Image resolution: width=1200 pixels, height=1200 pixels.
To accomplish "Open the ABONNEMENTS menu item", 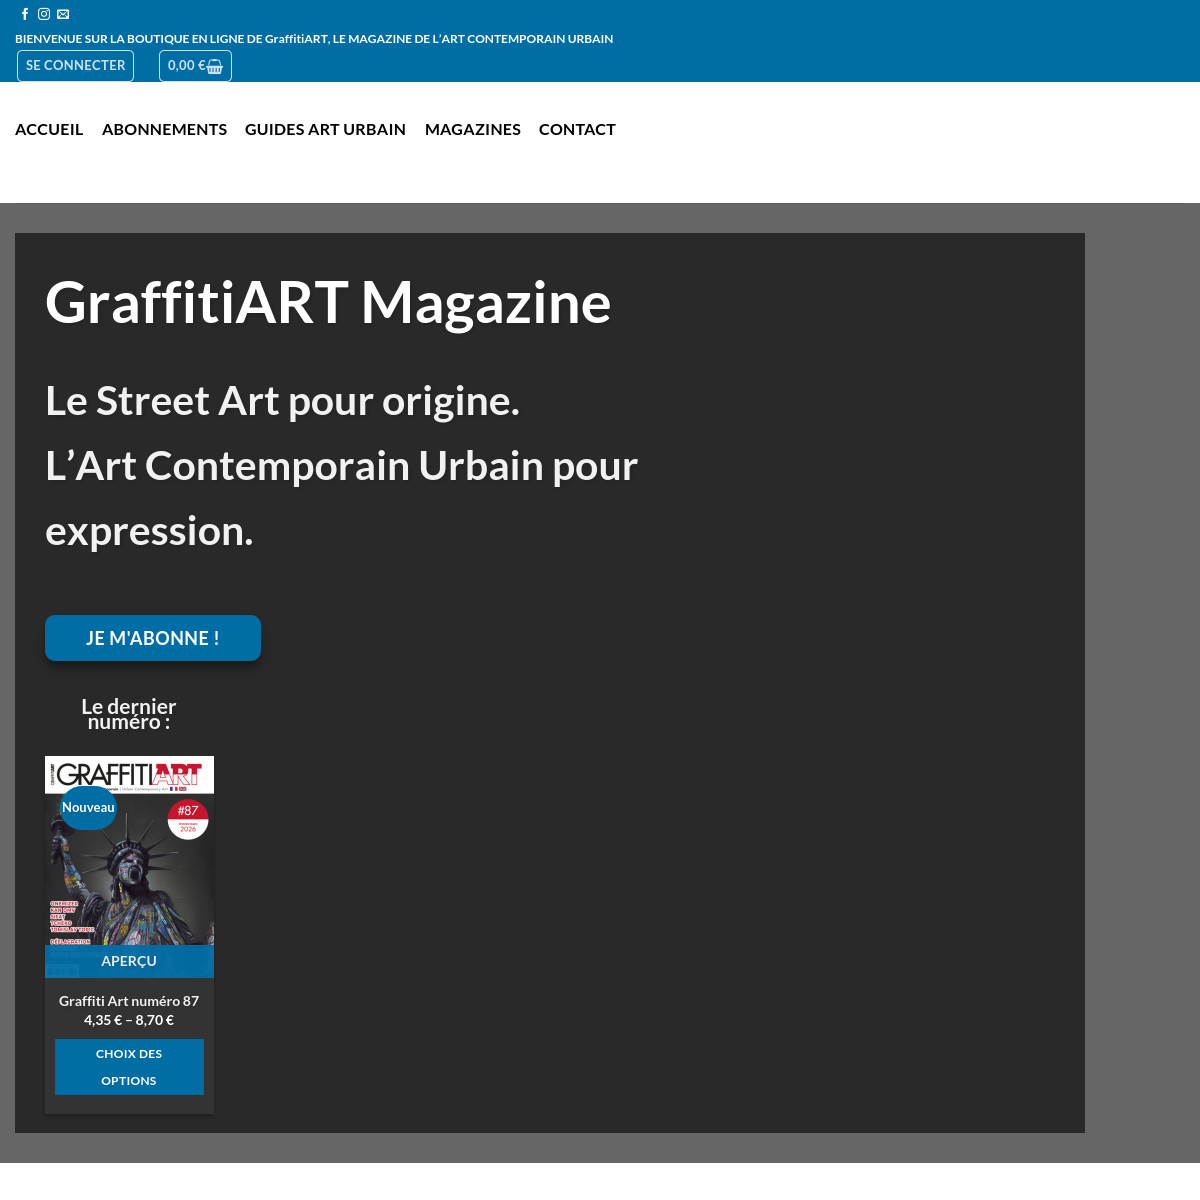I will (x=164, y=129).
